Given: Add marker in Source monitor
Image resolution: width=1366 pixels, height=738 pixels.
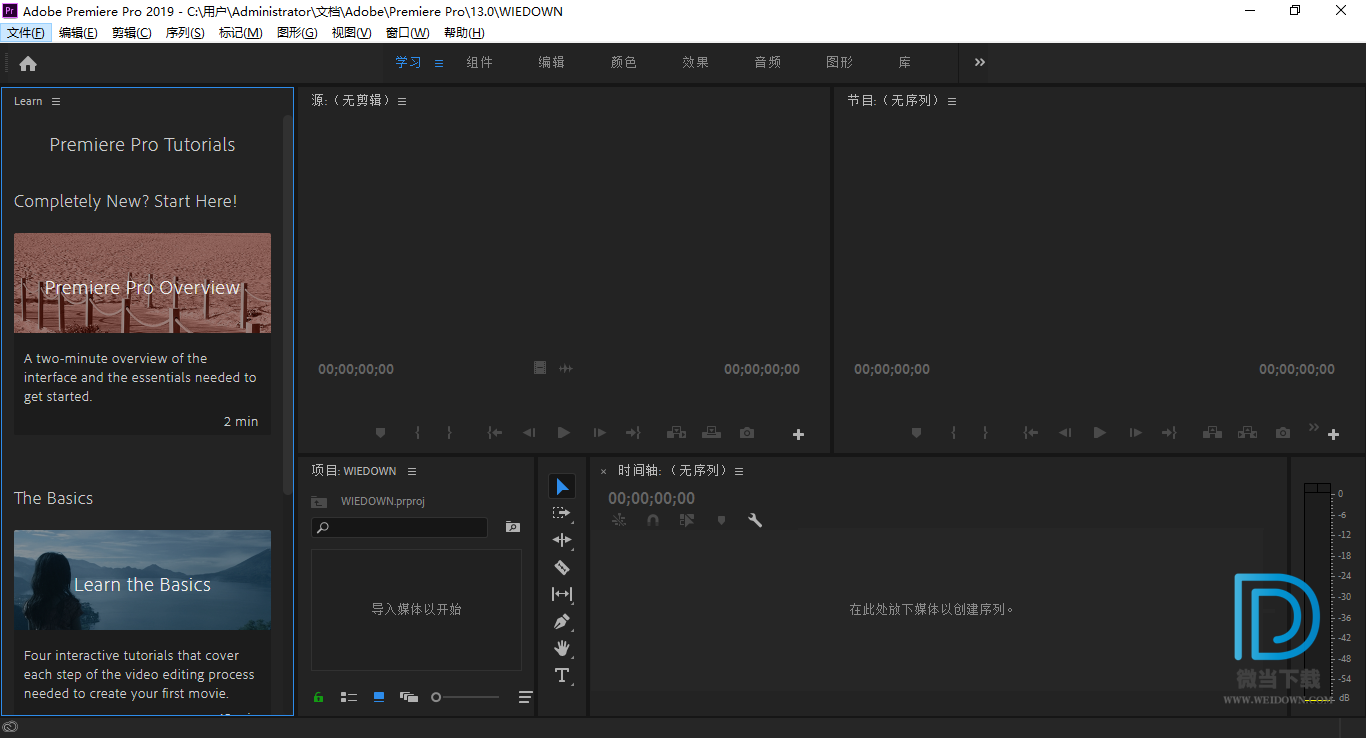Looking at the screenshot, I should pyautogui.click(x=380, y=433).
